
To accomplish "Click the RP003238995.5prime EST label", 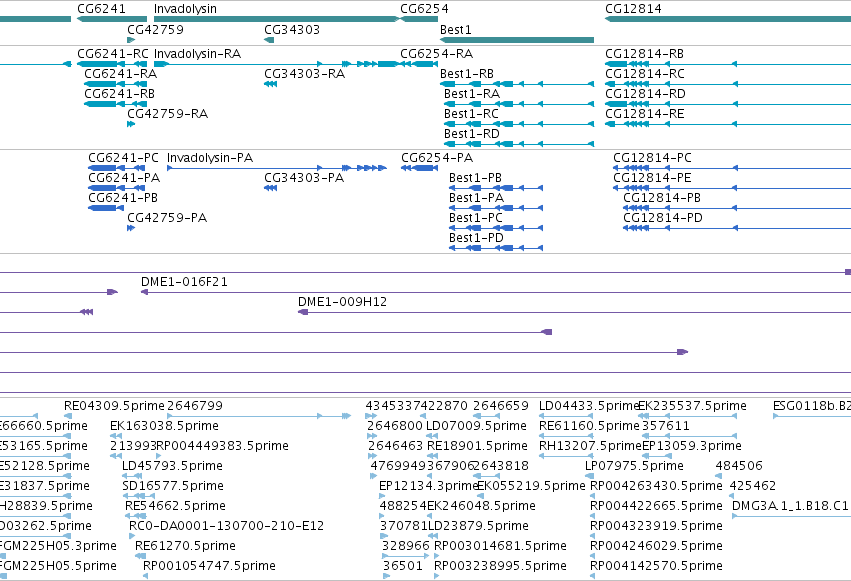I will click(x=500, y=566).
